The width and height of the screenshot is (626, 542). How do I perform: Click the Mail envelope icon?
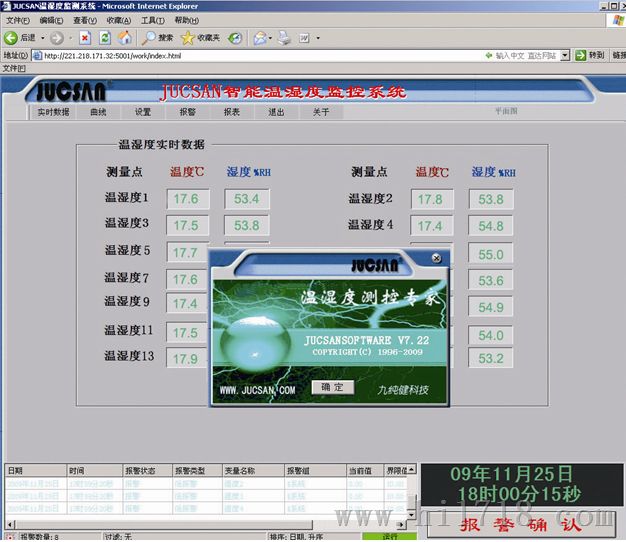(260, 38)
